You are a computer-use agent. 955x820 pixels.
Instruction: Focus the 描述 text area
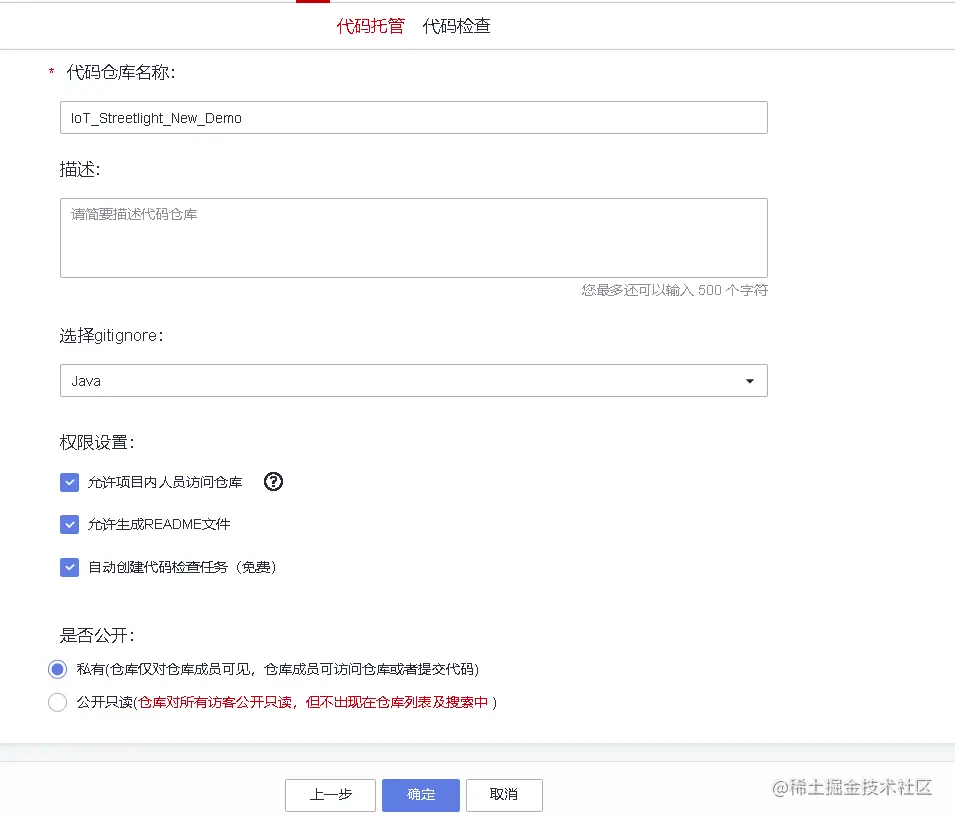(414, 238)
